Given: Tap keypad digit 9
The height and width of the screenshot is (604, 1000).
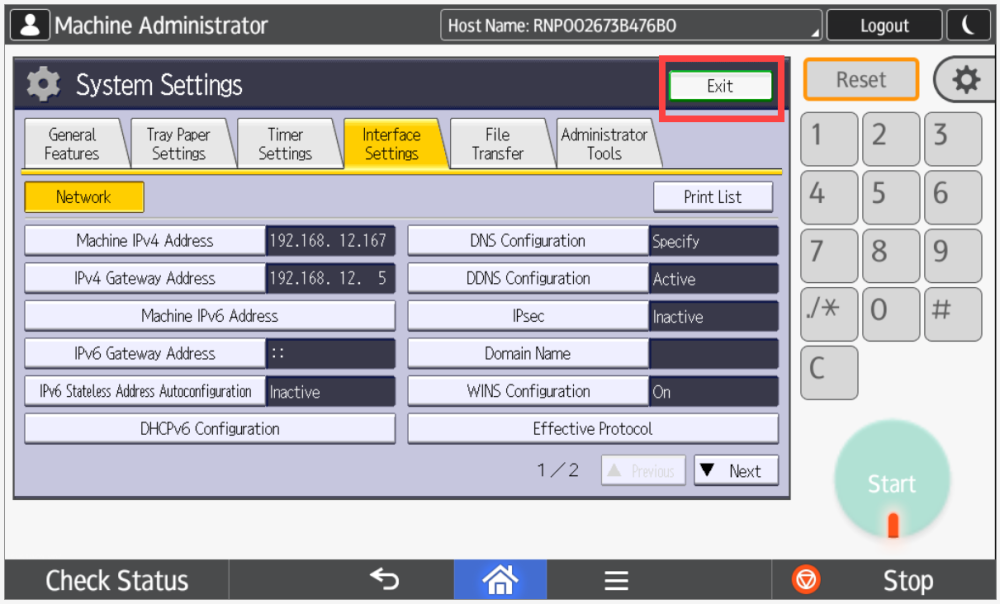Looking at the screenshot, I should [953, 256].
